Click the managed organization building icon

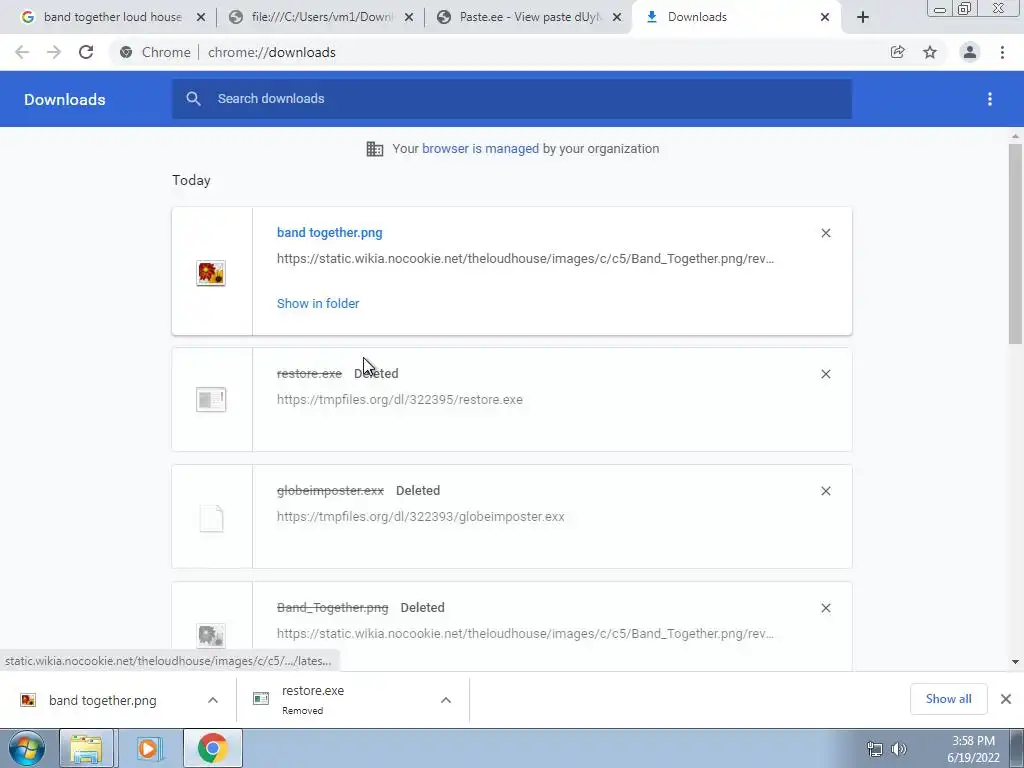coord(375,149)
